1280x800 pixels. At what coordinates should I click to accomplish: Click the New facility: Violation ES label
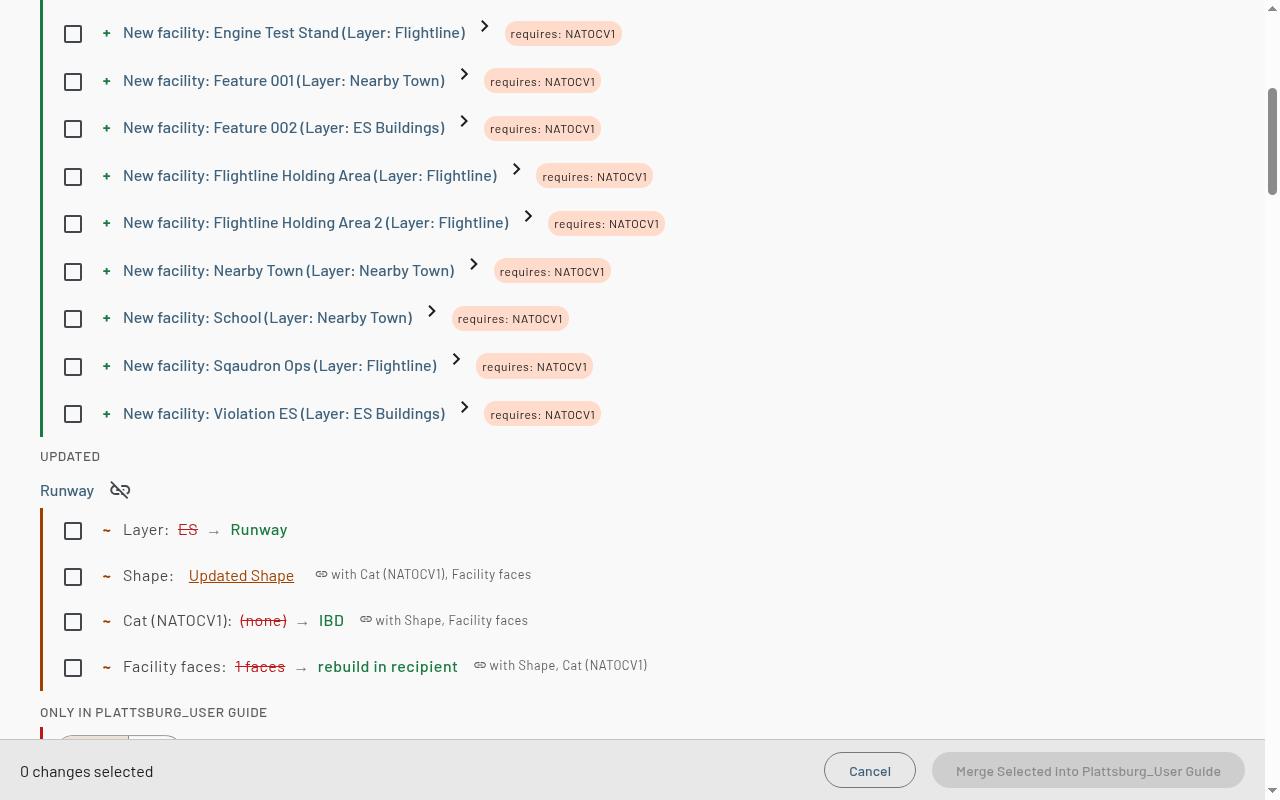click(284, 414)
